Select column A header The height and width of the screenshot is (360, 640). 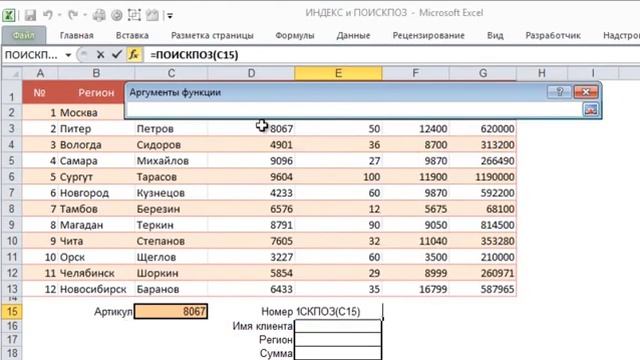tap(40, 73)
